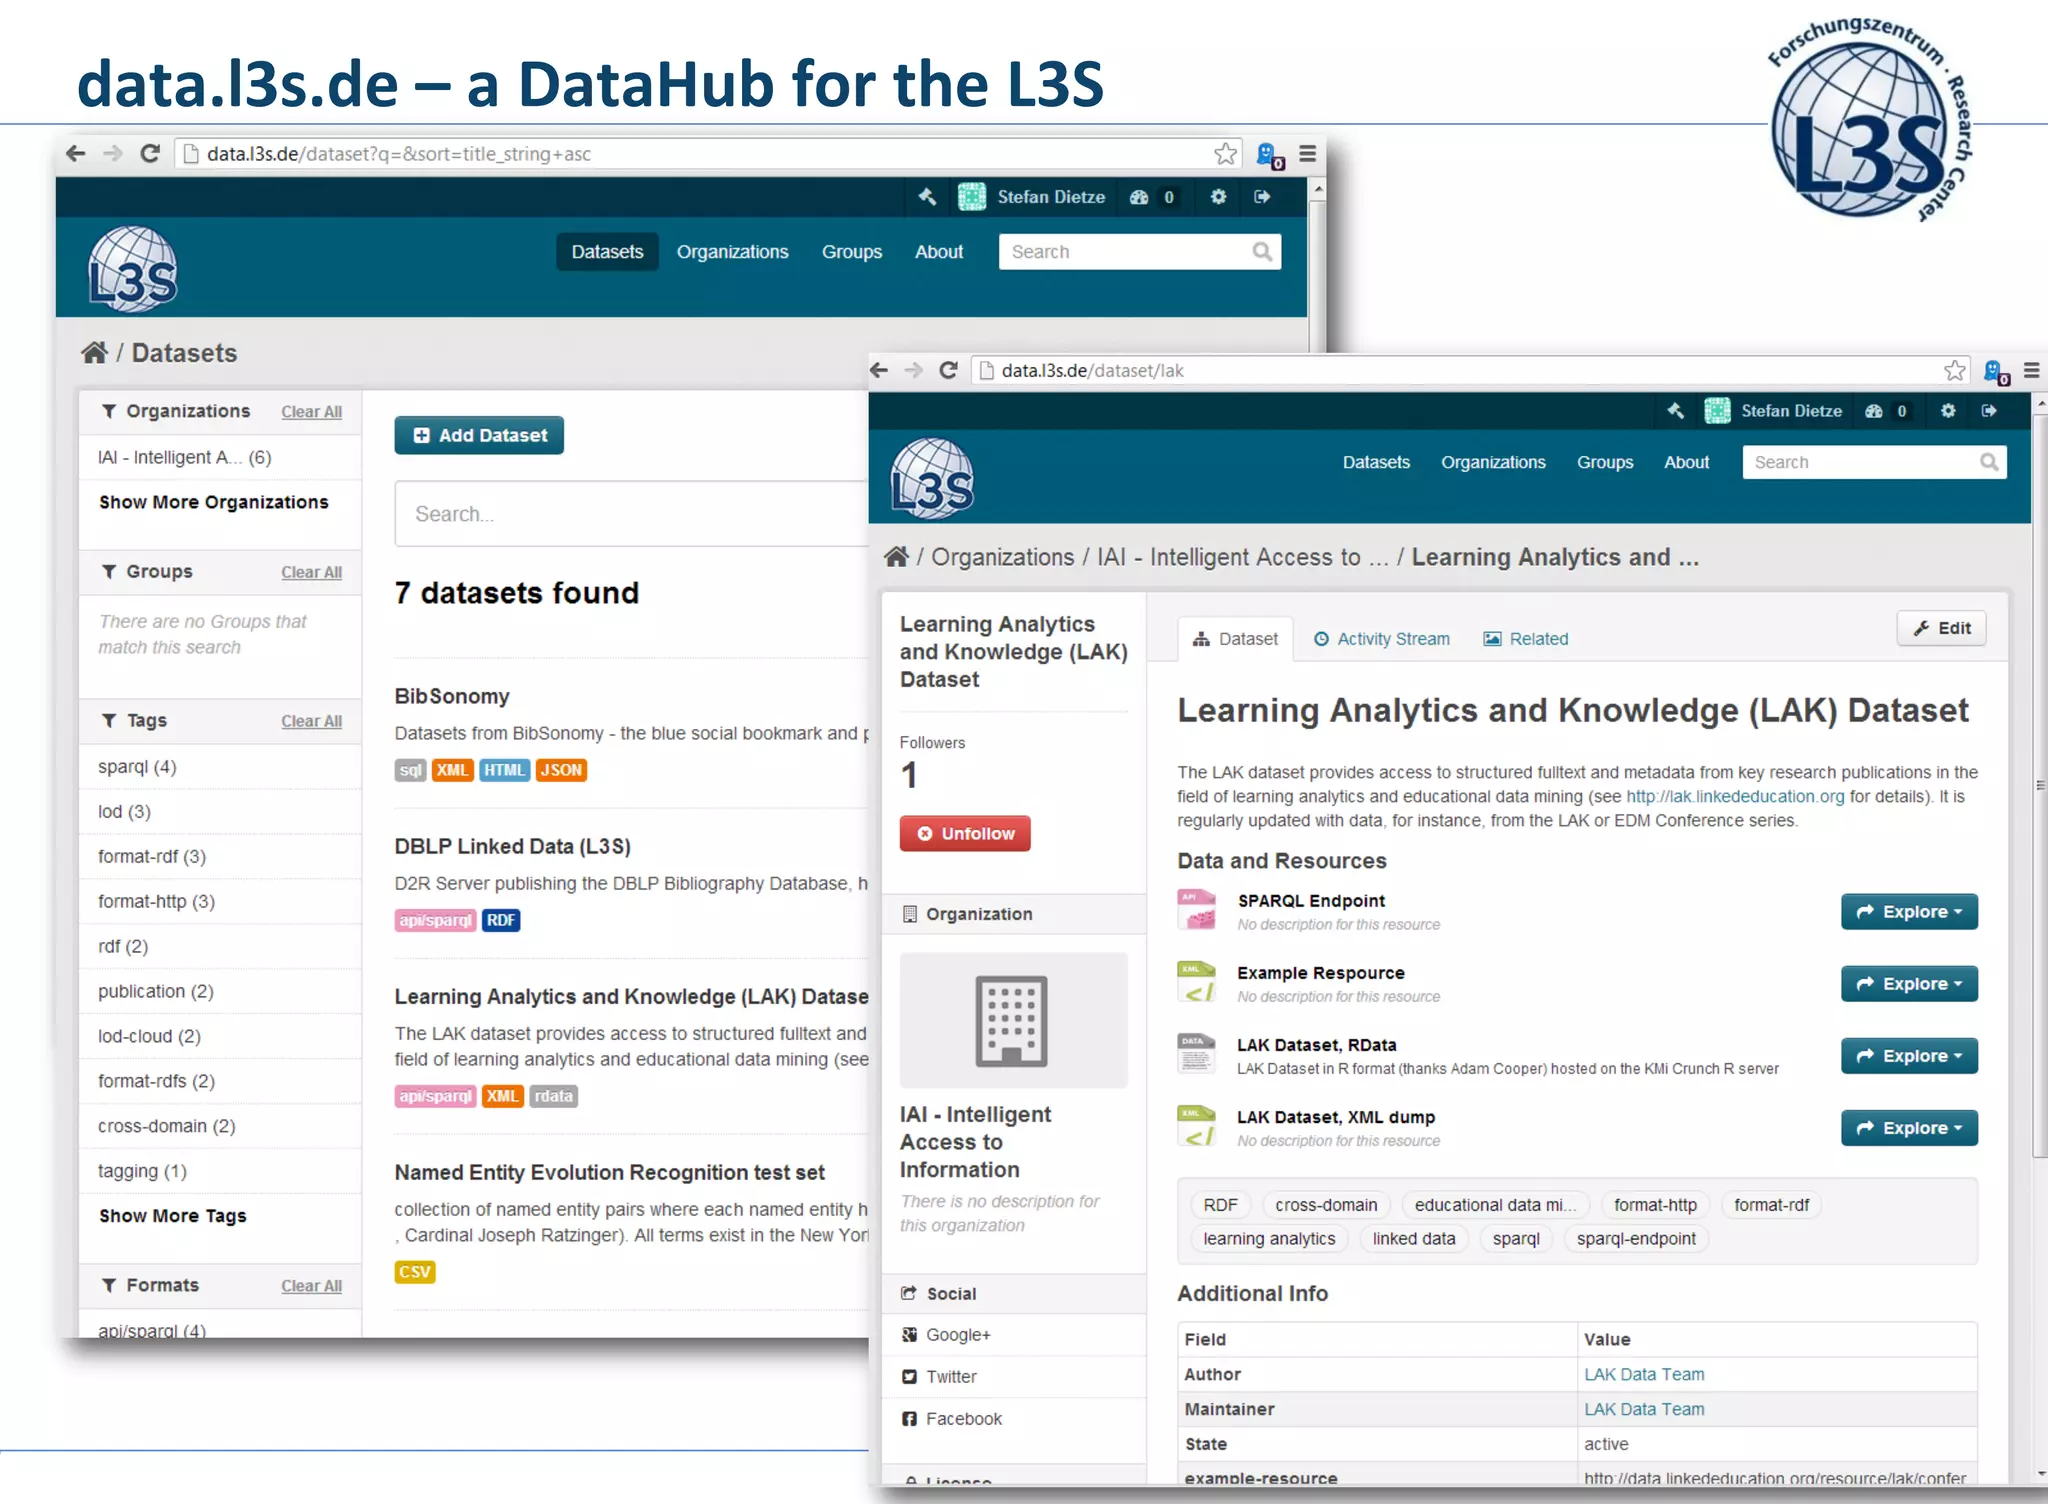Clear All in Tags filter
Image resolution: width=2048 pixels, height=1504 pixels.
coord(311,720)
